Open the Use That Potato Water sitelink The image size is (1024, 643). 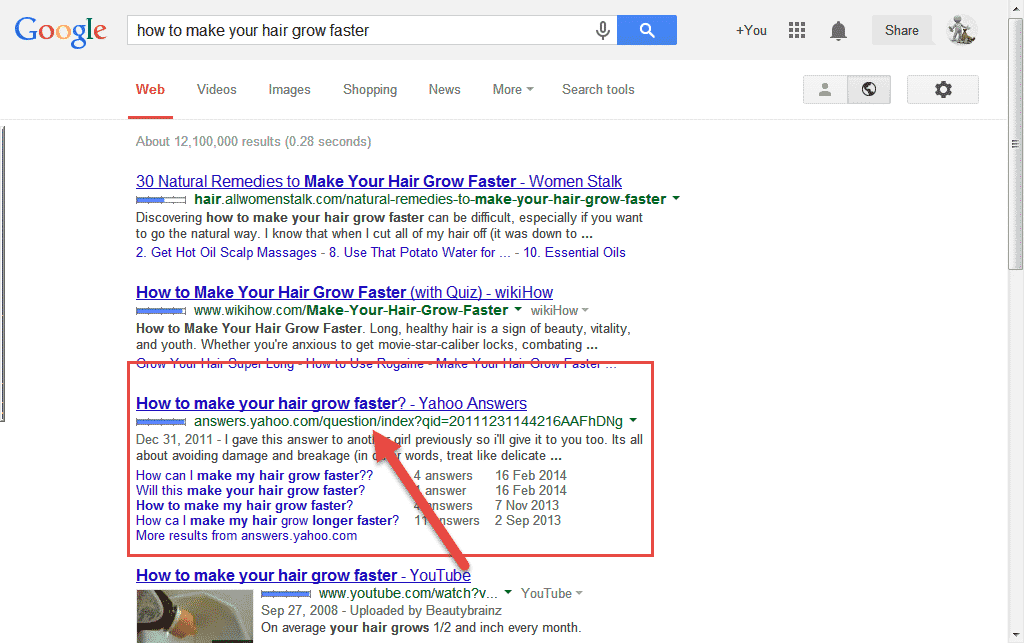(419, 253)
